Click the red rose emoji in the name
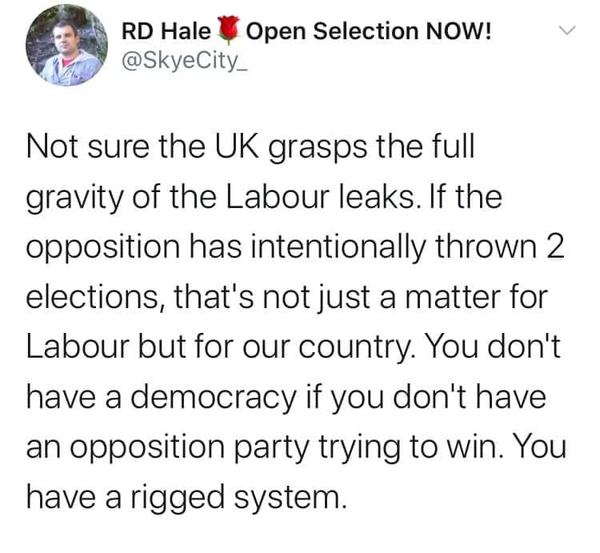Viewport: 600px width, 553px height. point(227,31)
